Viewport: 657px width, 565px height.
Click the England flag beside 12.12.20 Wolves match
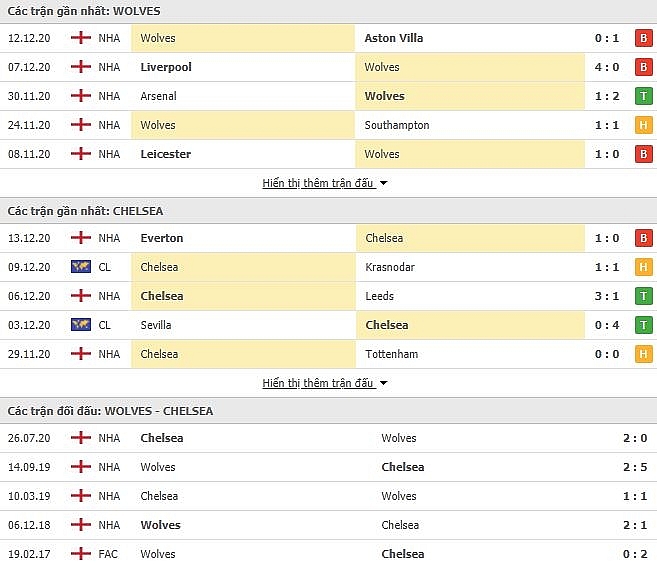point(81,38)
